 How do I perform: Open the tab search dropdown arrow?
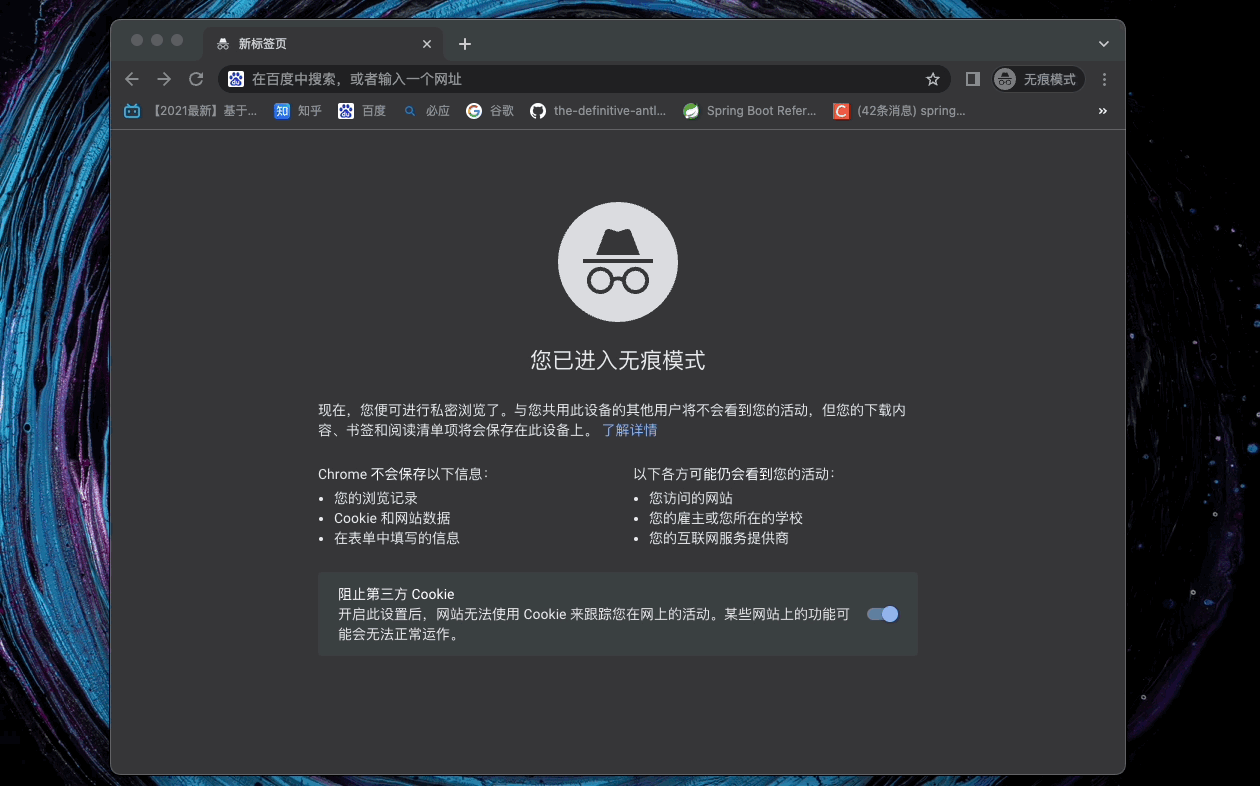(1104, 44)
